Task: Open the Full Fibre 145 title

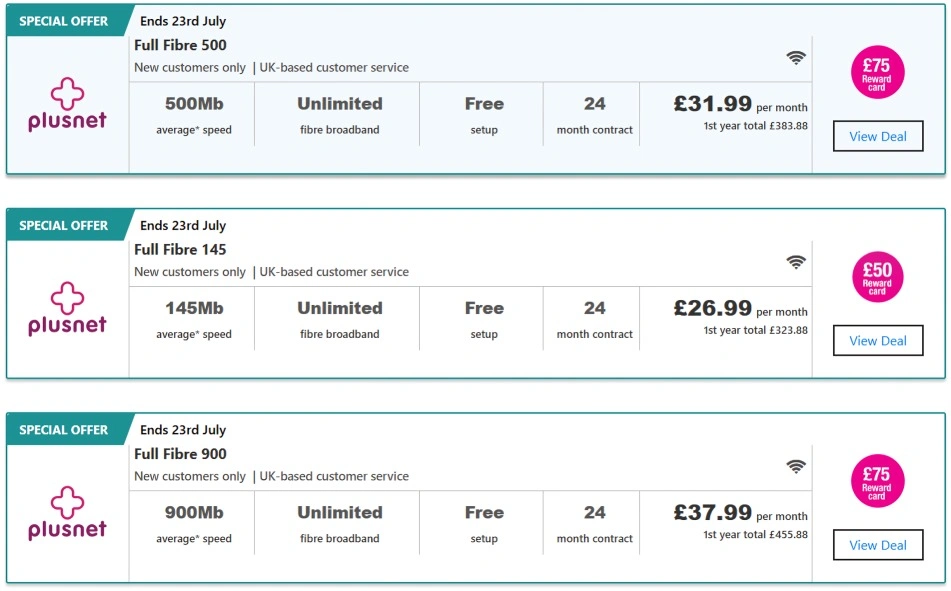Action: 180,250
